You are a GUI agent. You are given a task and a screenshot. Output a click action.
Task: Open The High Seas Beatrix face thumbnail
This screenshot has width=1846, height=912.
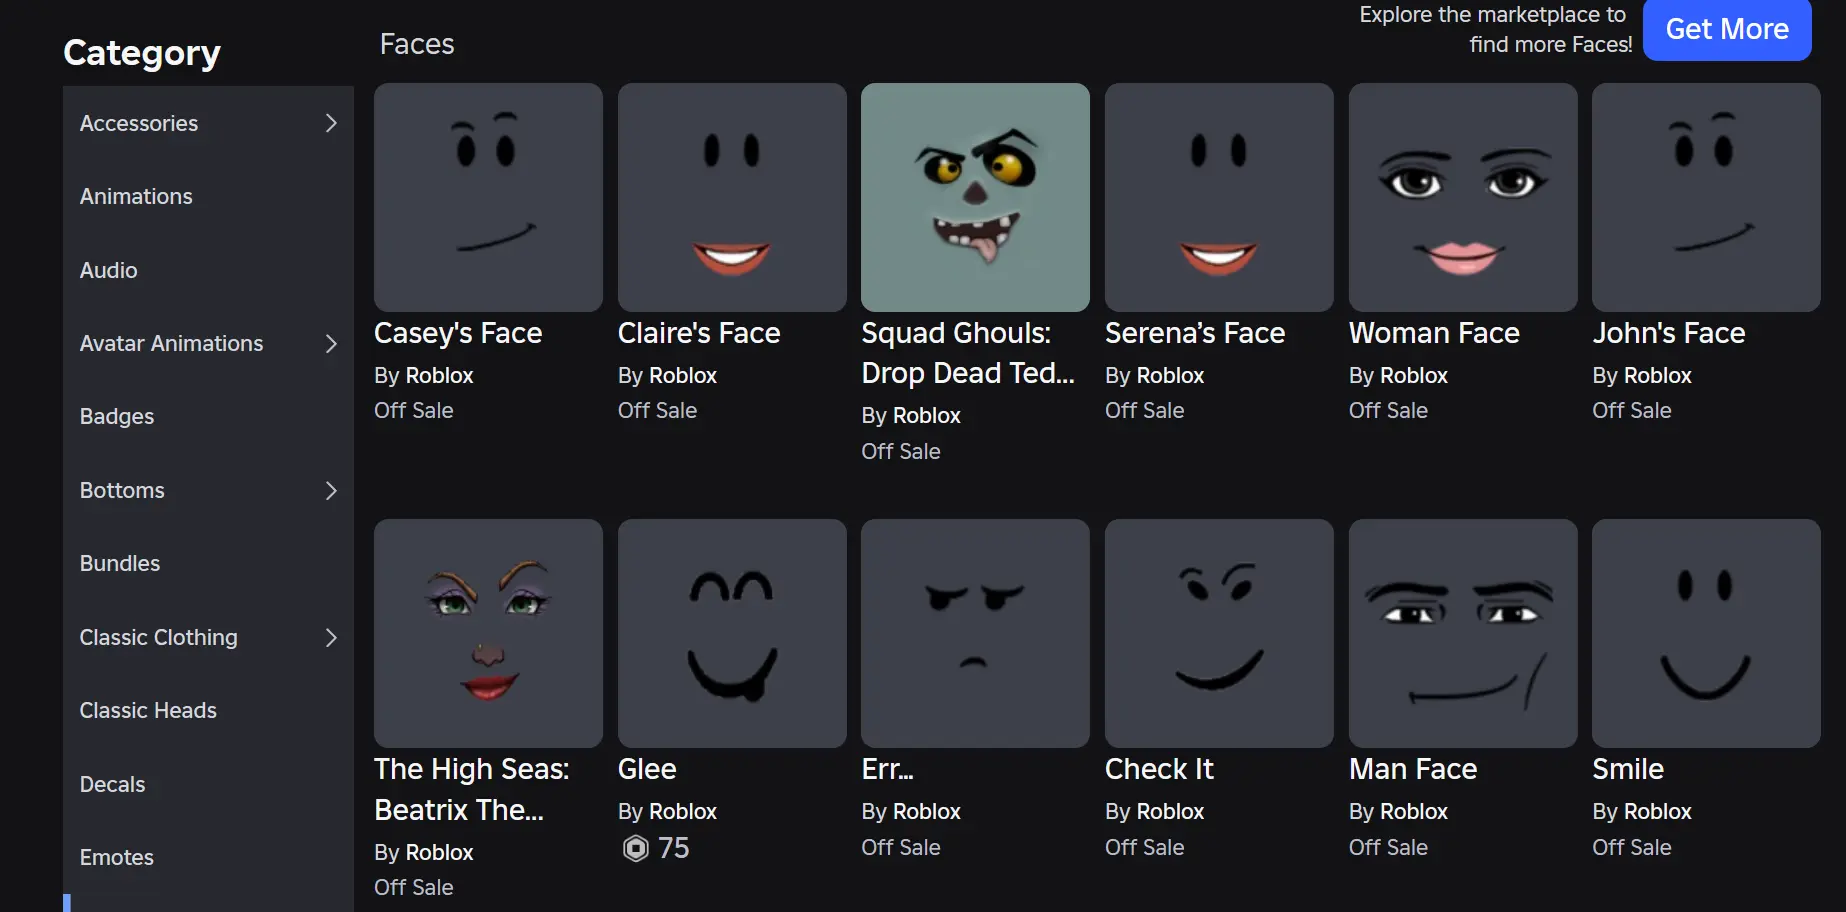click(488, 633)
